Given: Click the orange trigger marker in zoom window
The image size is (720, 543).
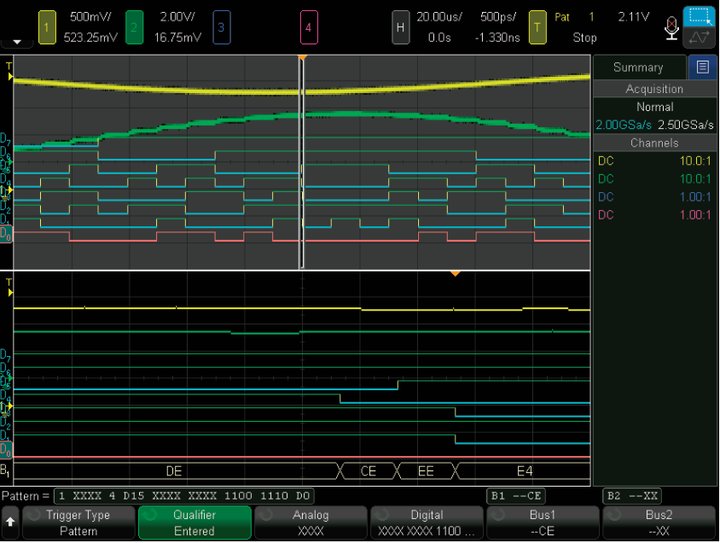Looking at the screenshot, I should (455, 274).
